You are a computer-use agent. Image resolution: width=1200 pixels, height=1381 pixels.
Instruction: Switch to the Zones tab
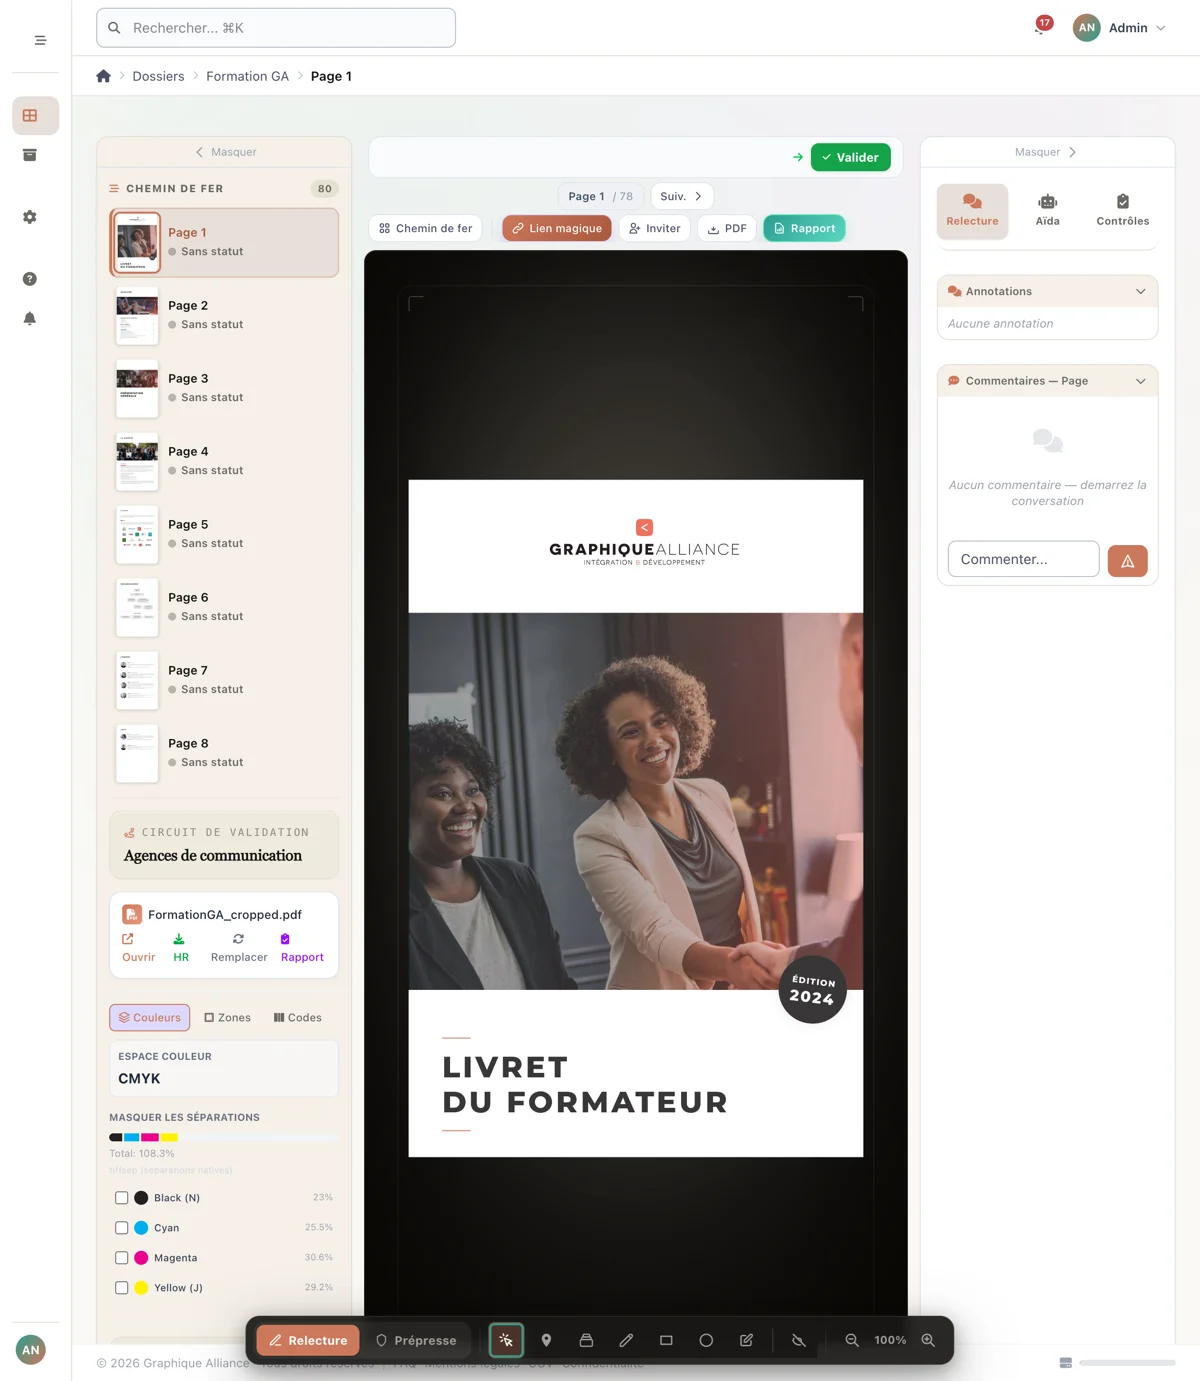coord(227,1017)
